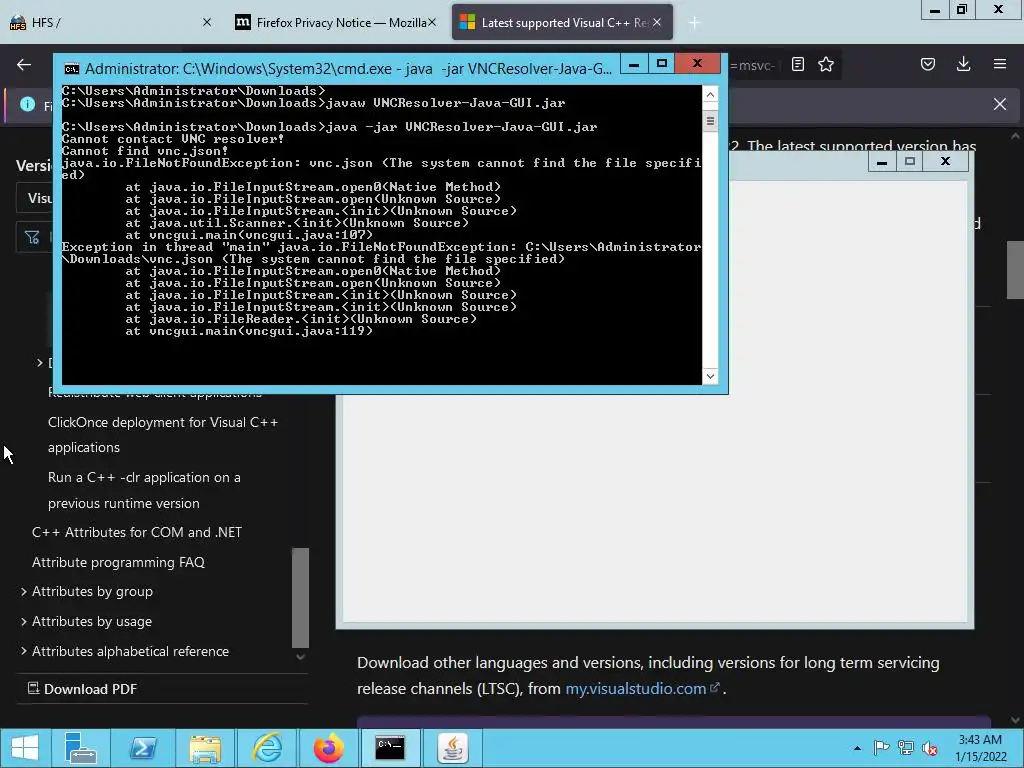Launch Internet Explorer from taskbar
Image resolution: width=1024 pixels, height=768 pixels.
pyautogui.click(x=267, y=748)
